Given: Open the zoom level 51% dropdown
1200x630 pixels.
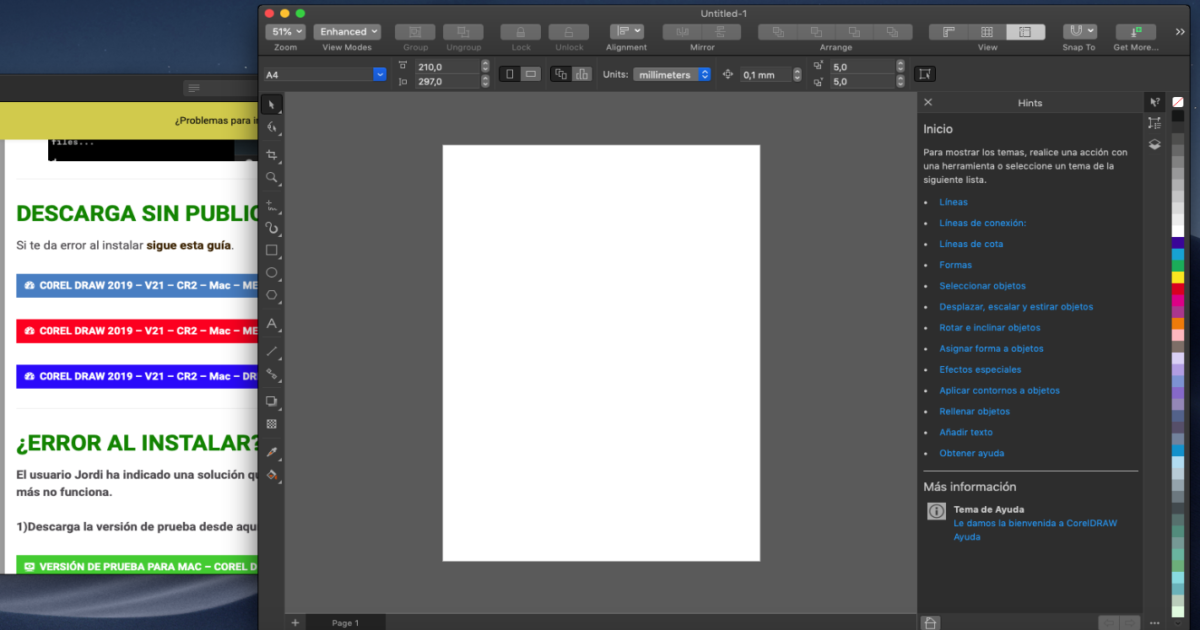Looking at the screenshot, I should coord(285,32).
